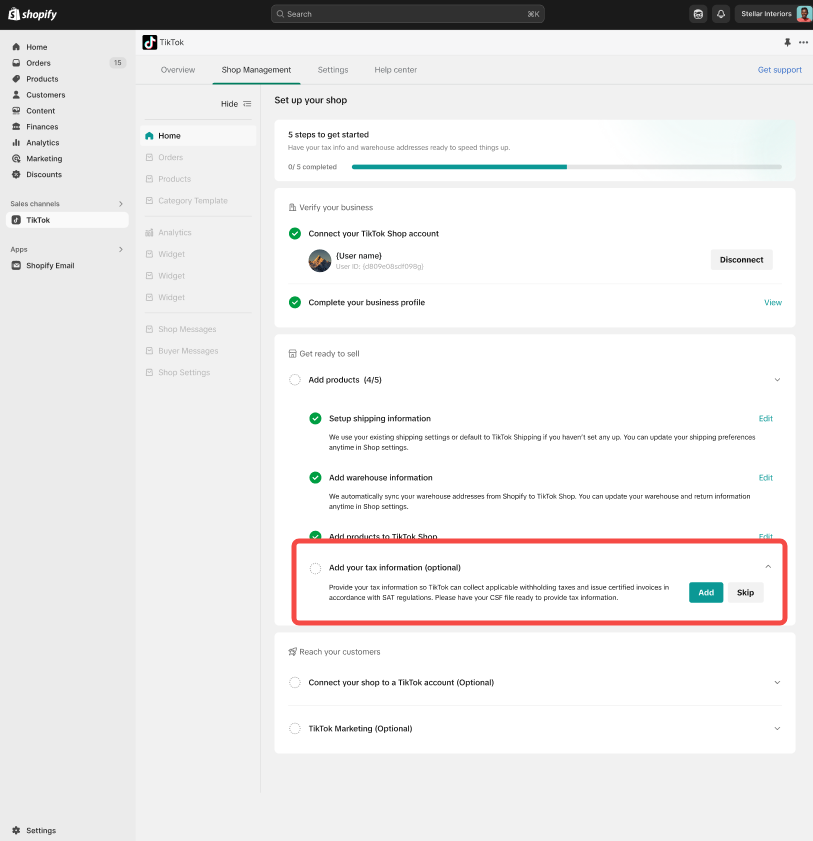813x841 pixels.
Task: Click the pin icon in TikTok header
Action: click(787, 42)
